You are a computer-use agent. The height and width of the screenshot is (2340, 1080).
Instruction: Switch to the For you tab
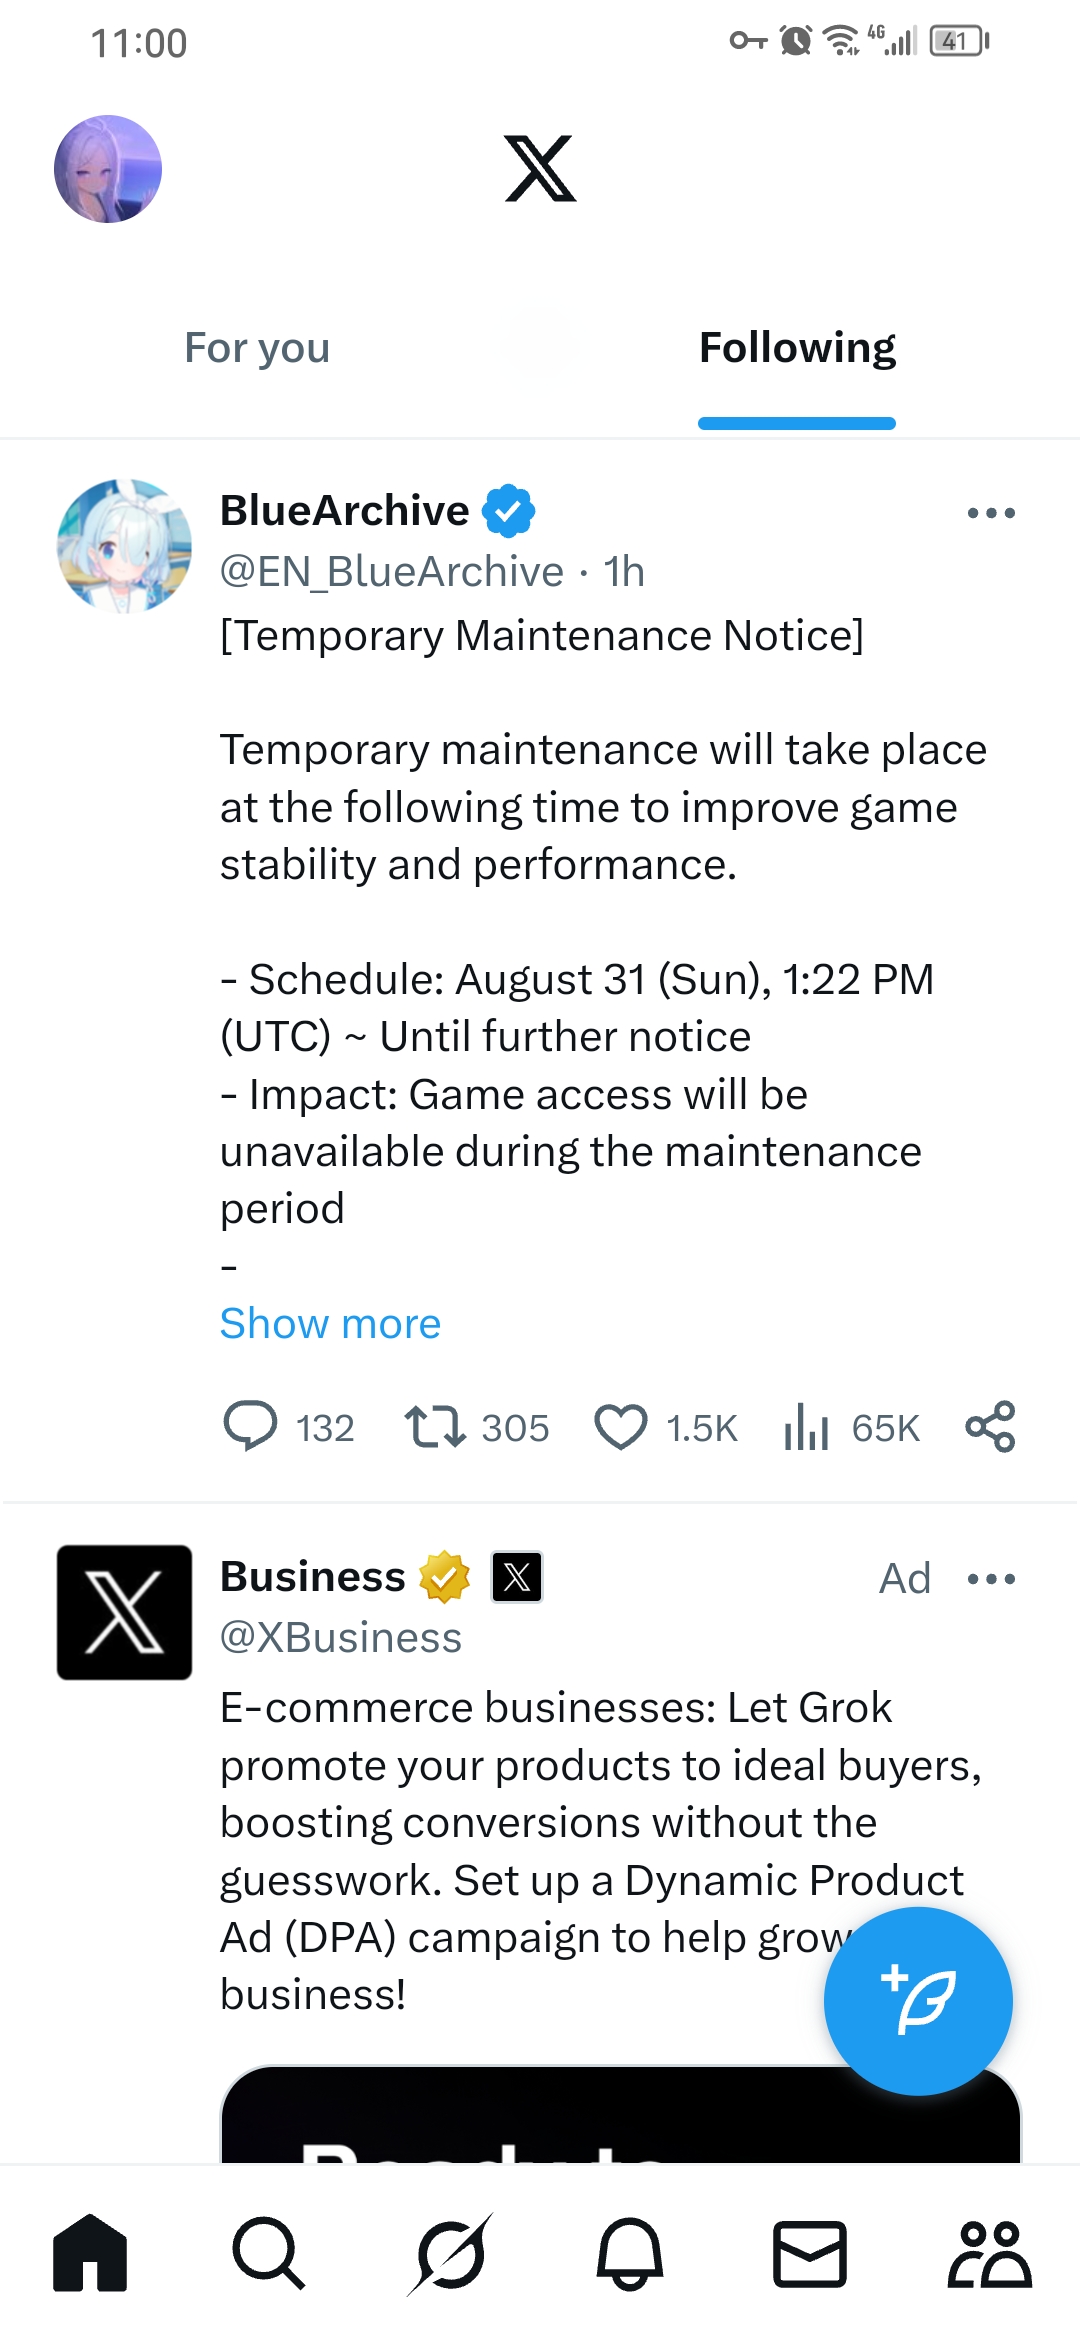257,348
